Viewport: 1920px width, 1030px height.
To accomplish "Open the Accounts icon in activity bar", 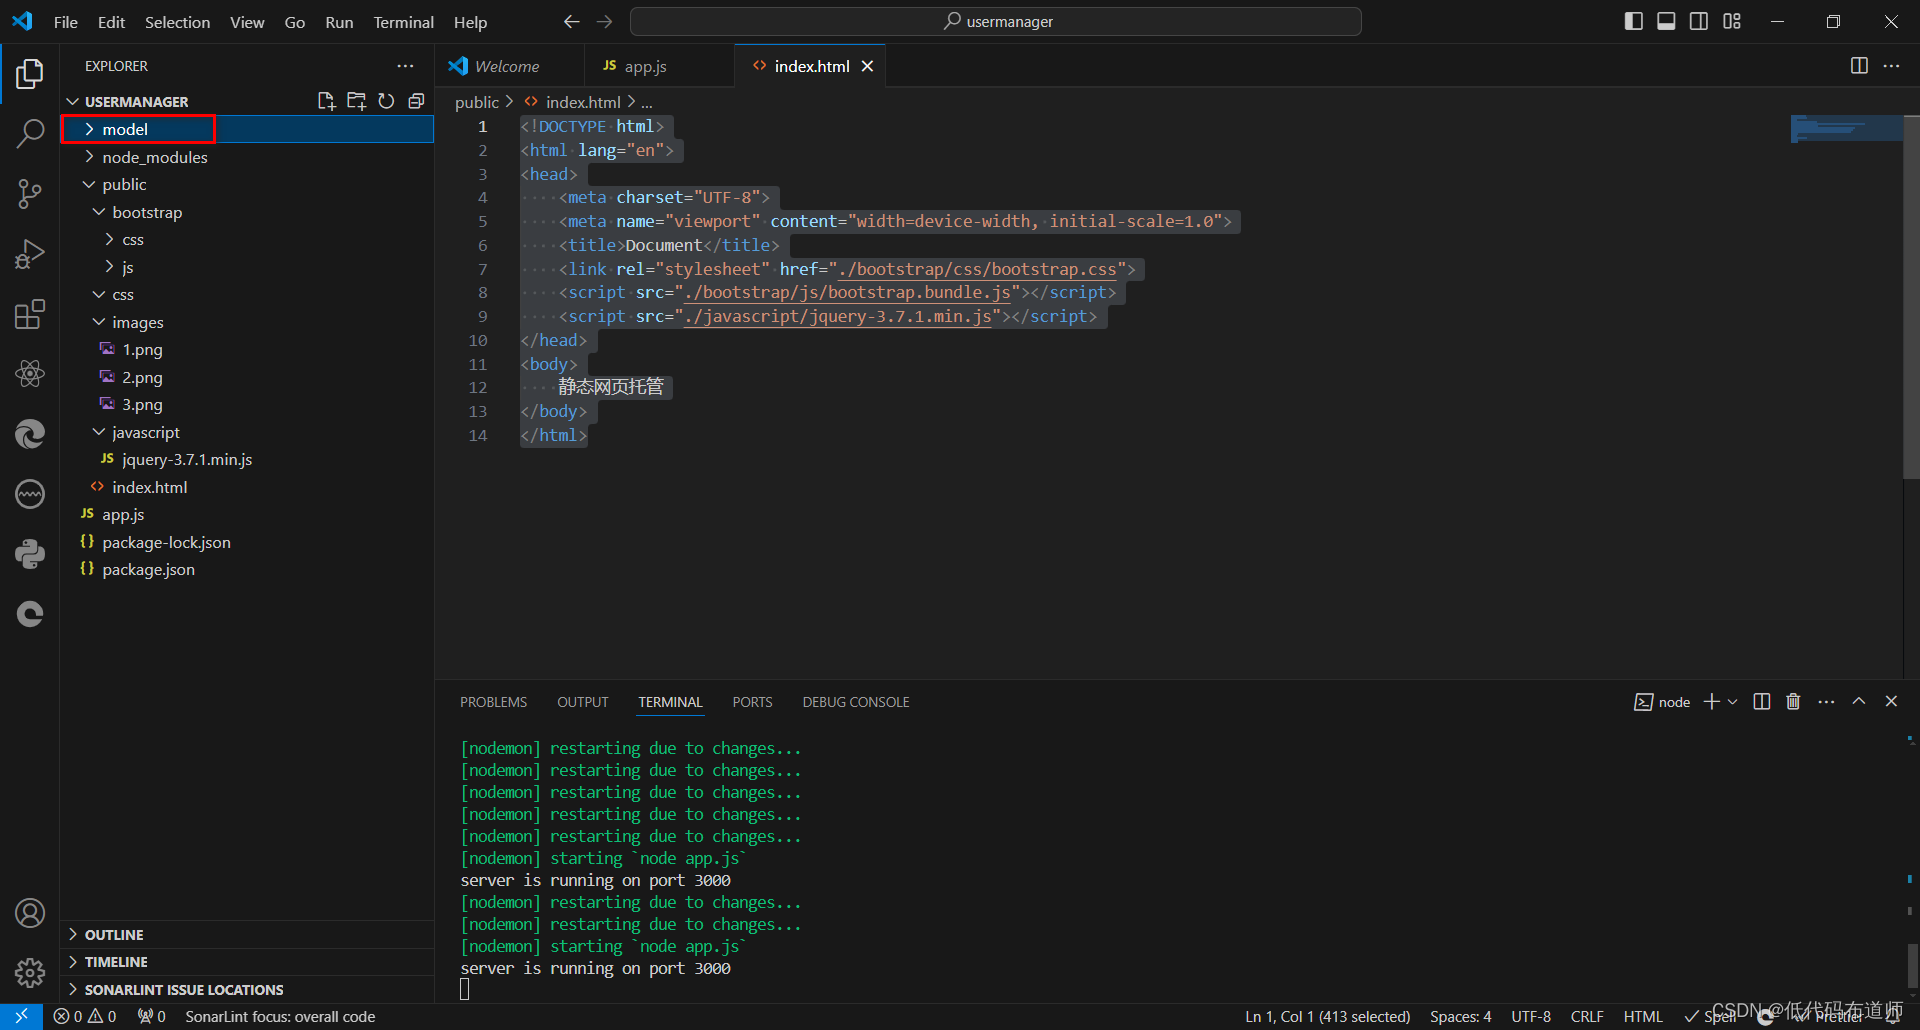I will pyautogui.click(x=30, y=913).
